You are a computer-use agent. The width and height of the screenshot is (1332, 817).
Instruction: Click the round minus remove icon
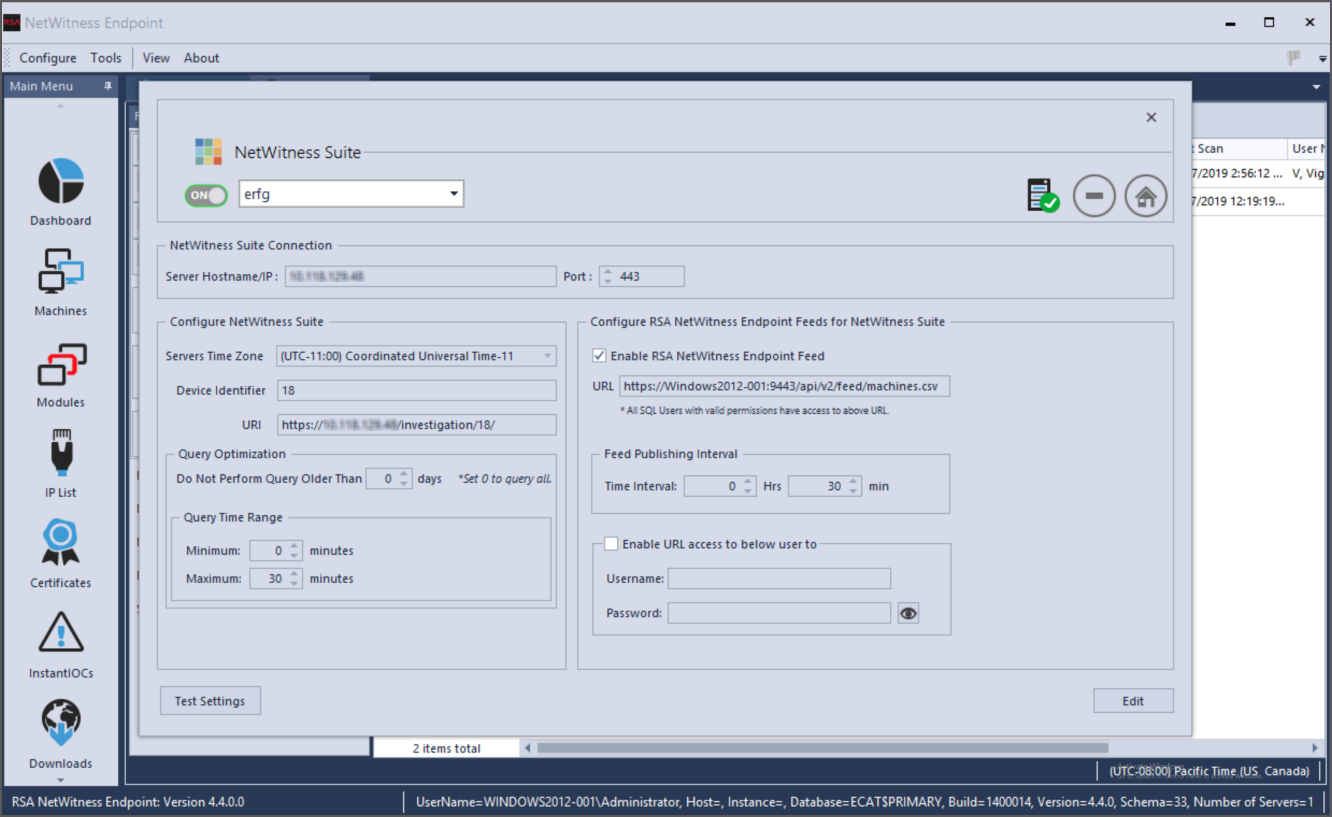pyautogui.click(x=1094, y=196)
